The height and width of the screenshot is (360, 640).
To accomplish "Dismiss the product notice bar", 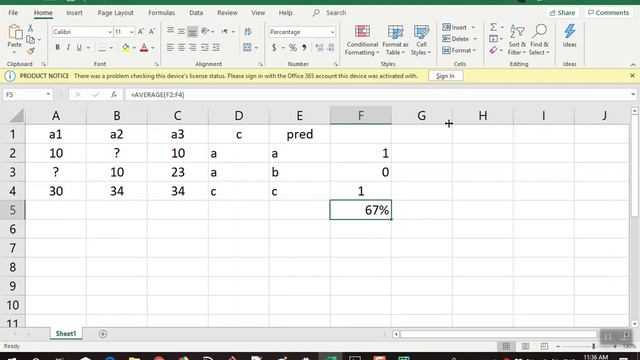I will tap(632, 76).
